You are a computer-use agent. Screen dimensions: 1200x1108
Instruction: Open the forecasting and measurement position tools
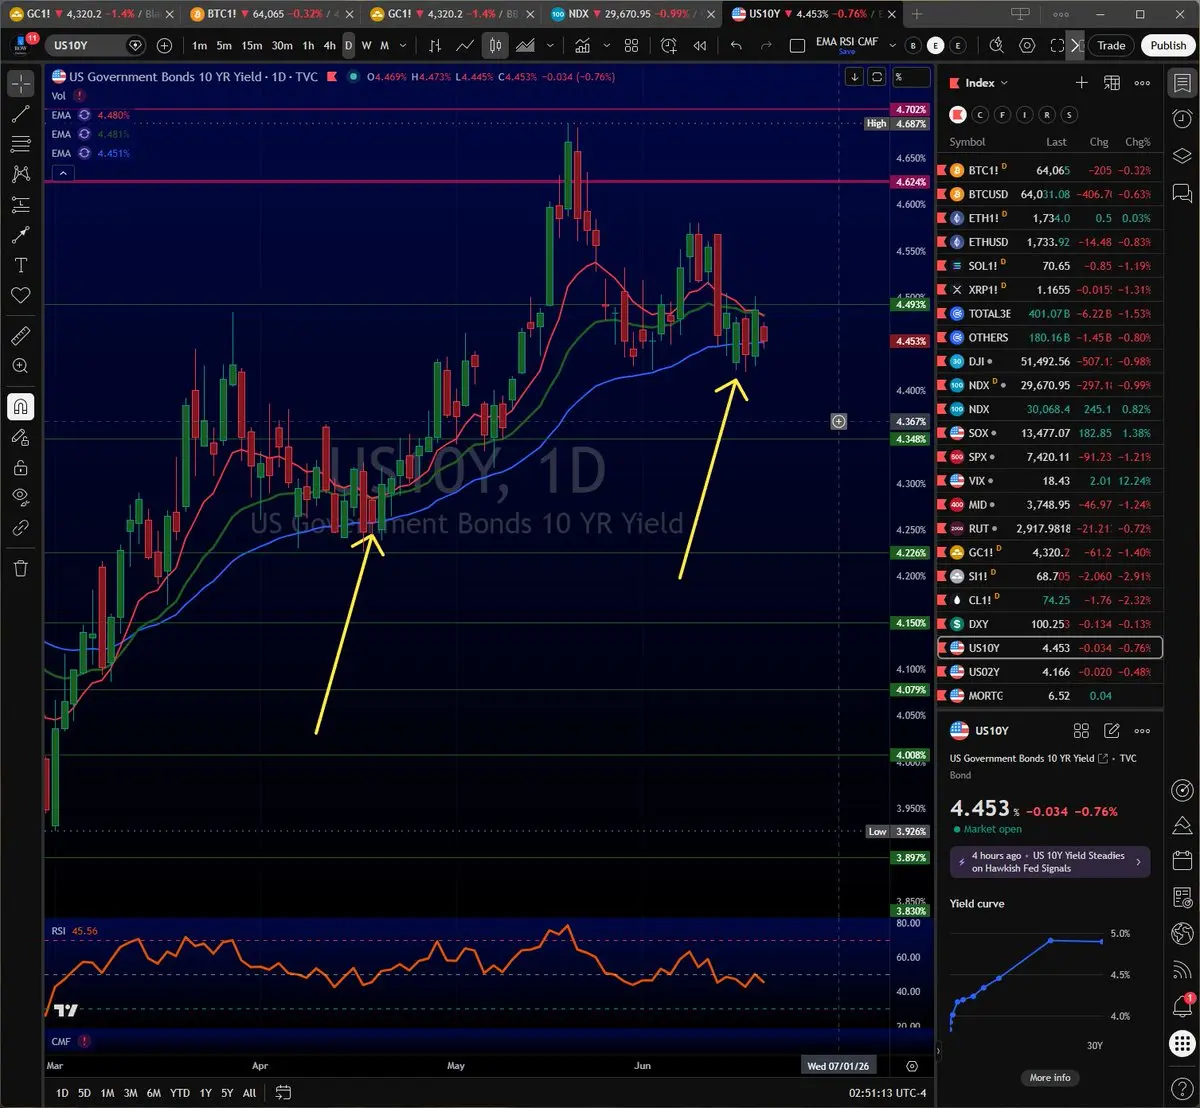point(21,205)
